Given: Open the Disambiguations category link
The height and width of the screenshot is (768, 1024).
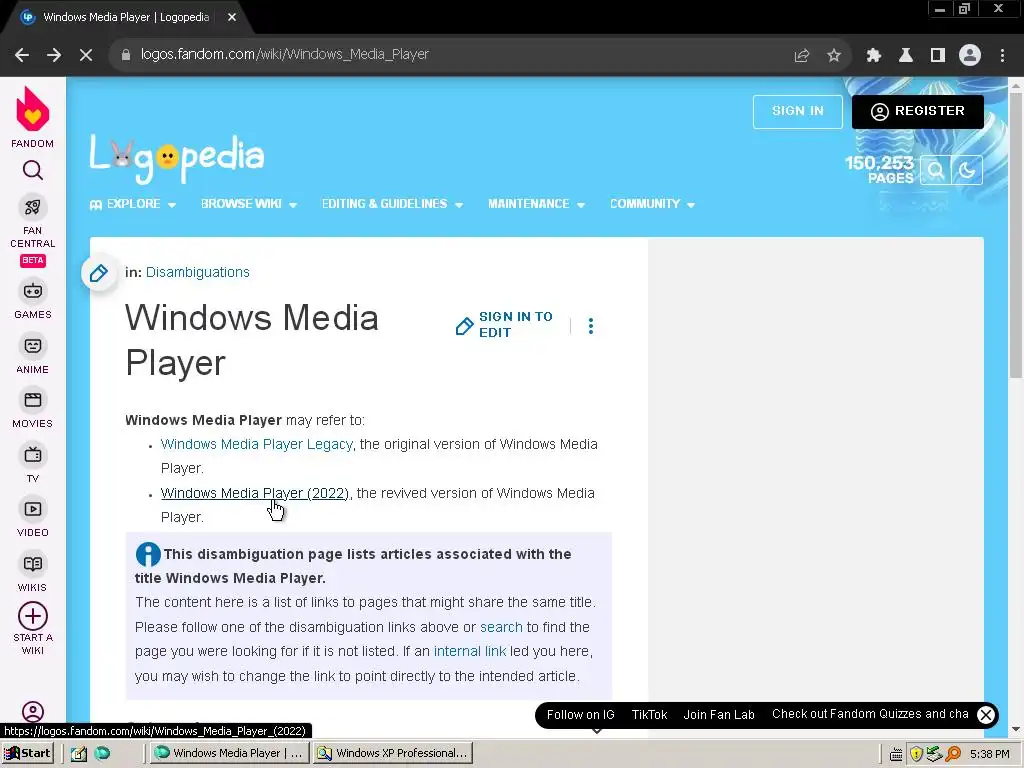Looking at the screenshot, I should [x=197, y=272].
